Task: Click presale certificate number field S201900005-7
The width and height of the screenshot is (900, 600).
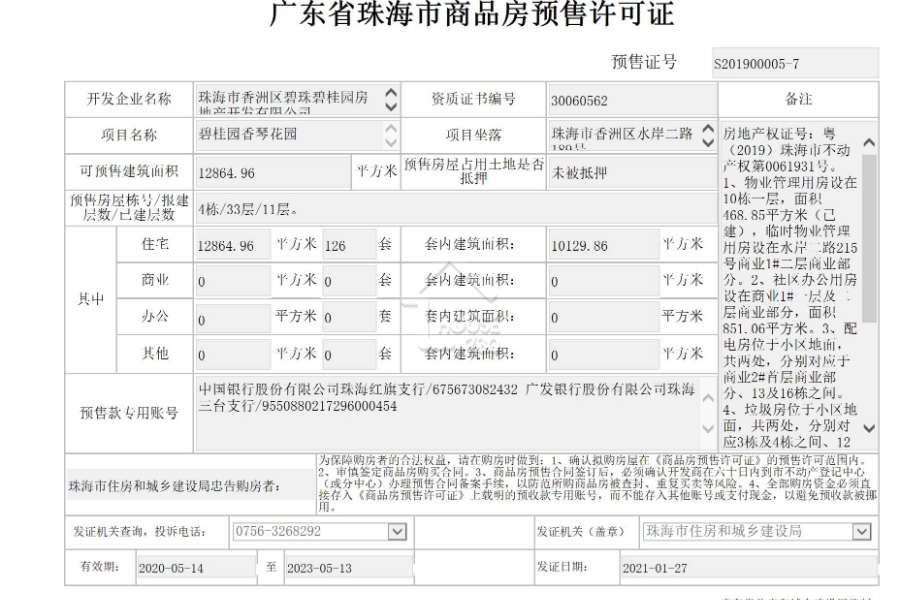Action: click(795, 63)
